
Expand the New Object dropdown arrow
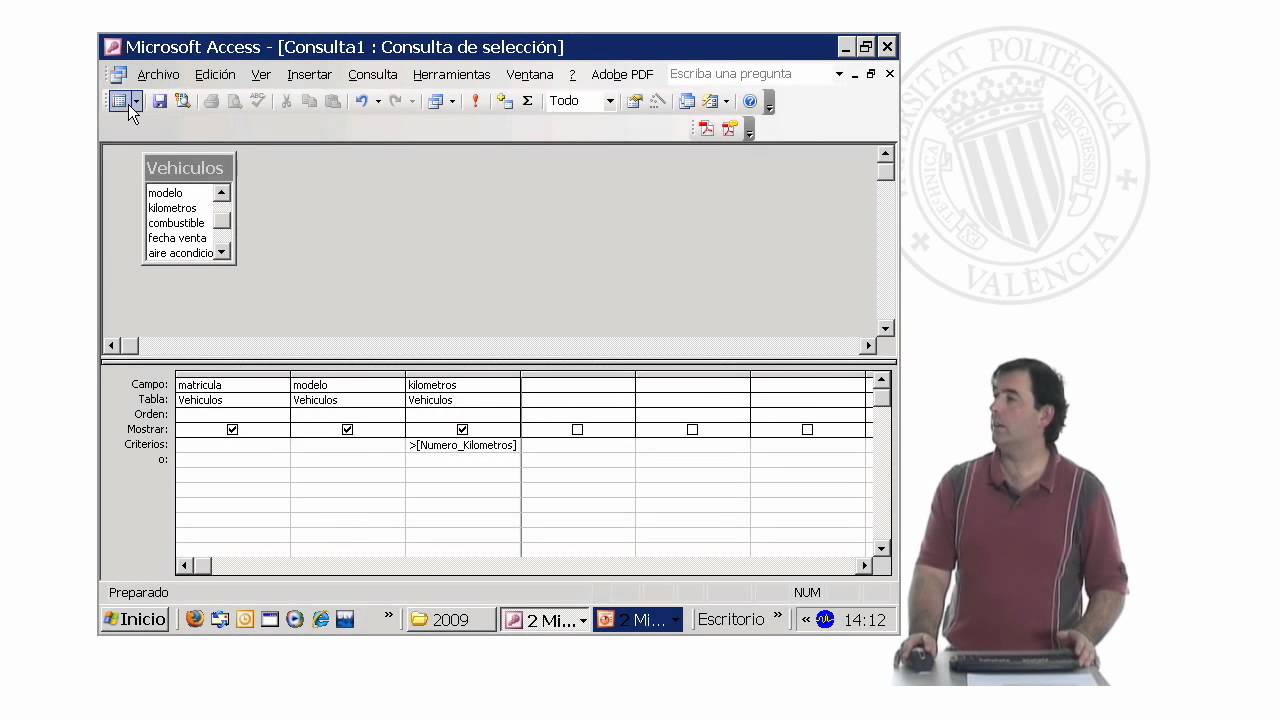[726, 101]
